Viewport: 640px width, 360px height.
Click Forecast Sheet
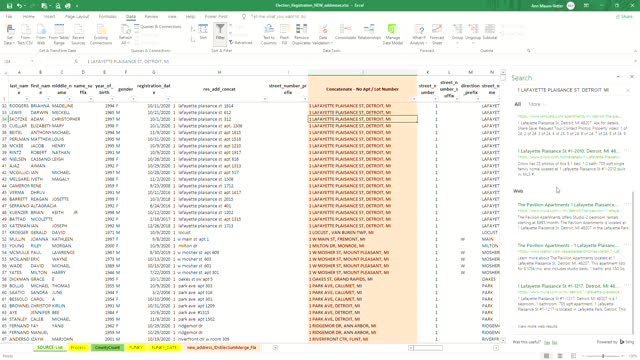tap(437, 34)
